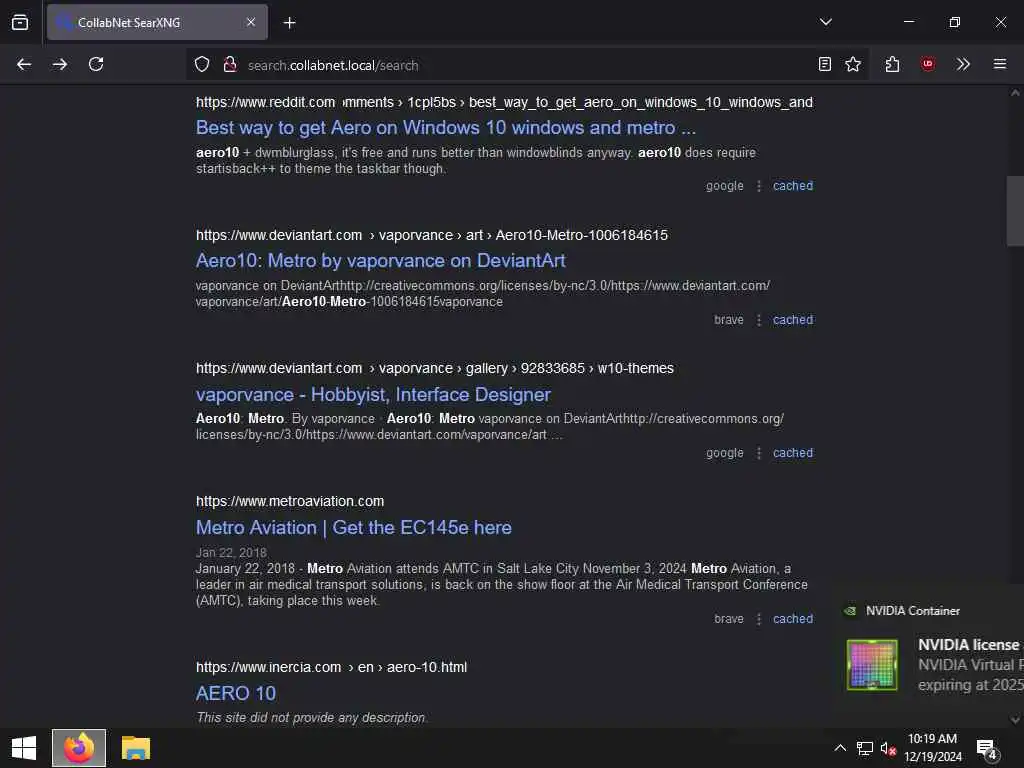1024x768 pixels.
Task: Click the page vertical scrollbar thumb
Action: click(x=1015, y=210)
